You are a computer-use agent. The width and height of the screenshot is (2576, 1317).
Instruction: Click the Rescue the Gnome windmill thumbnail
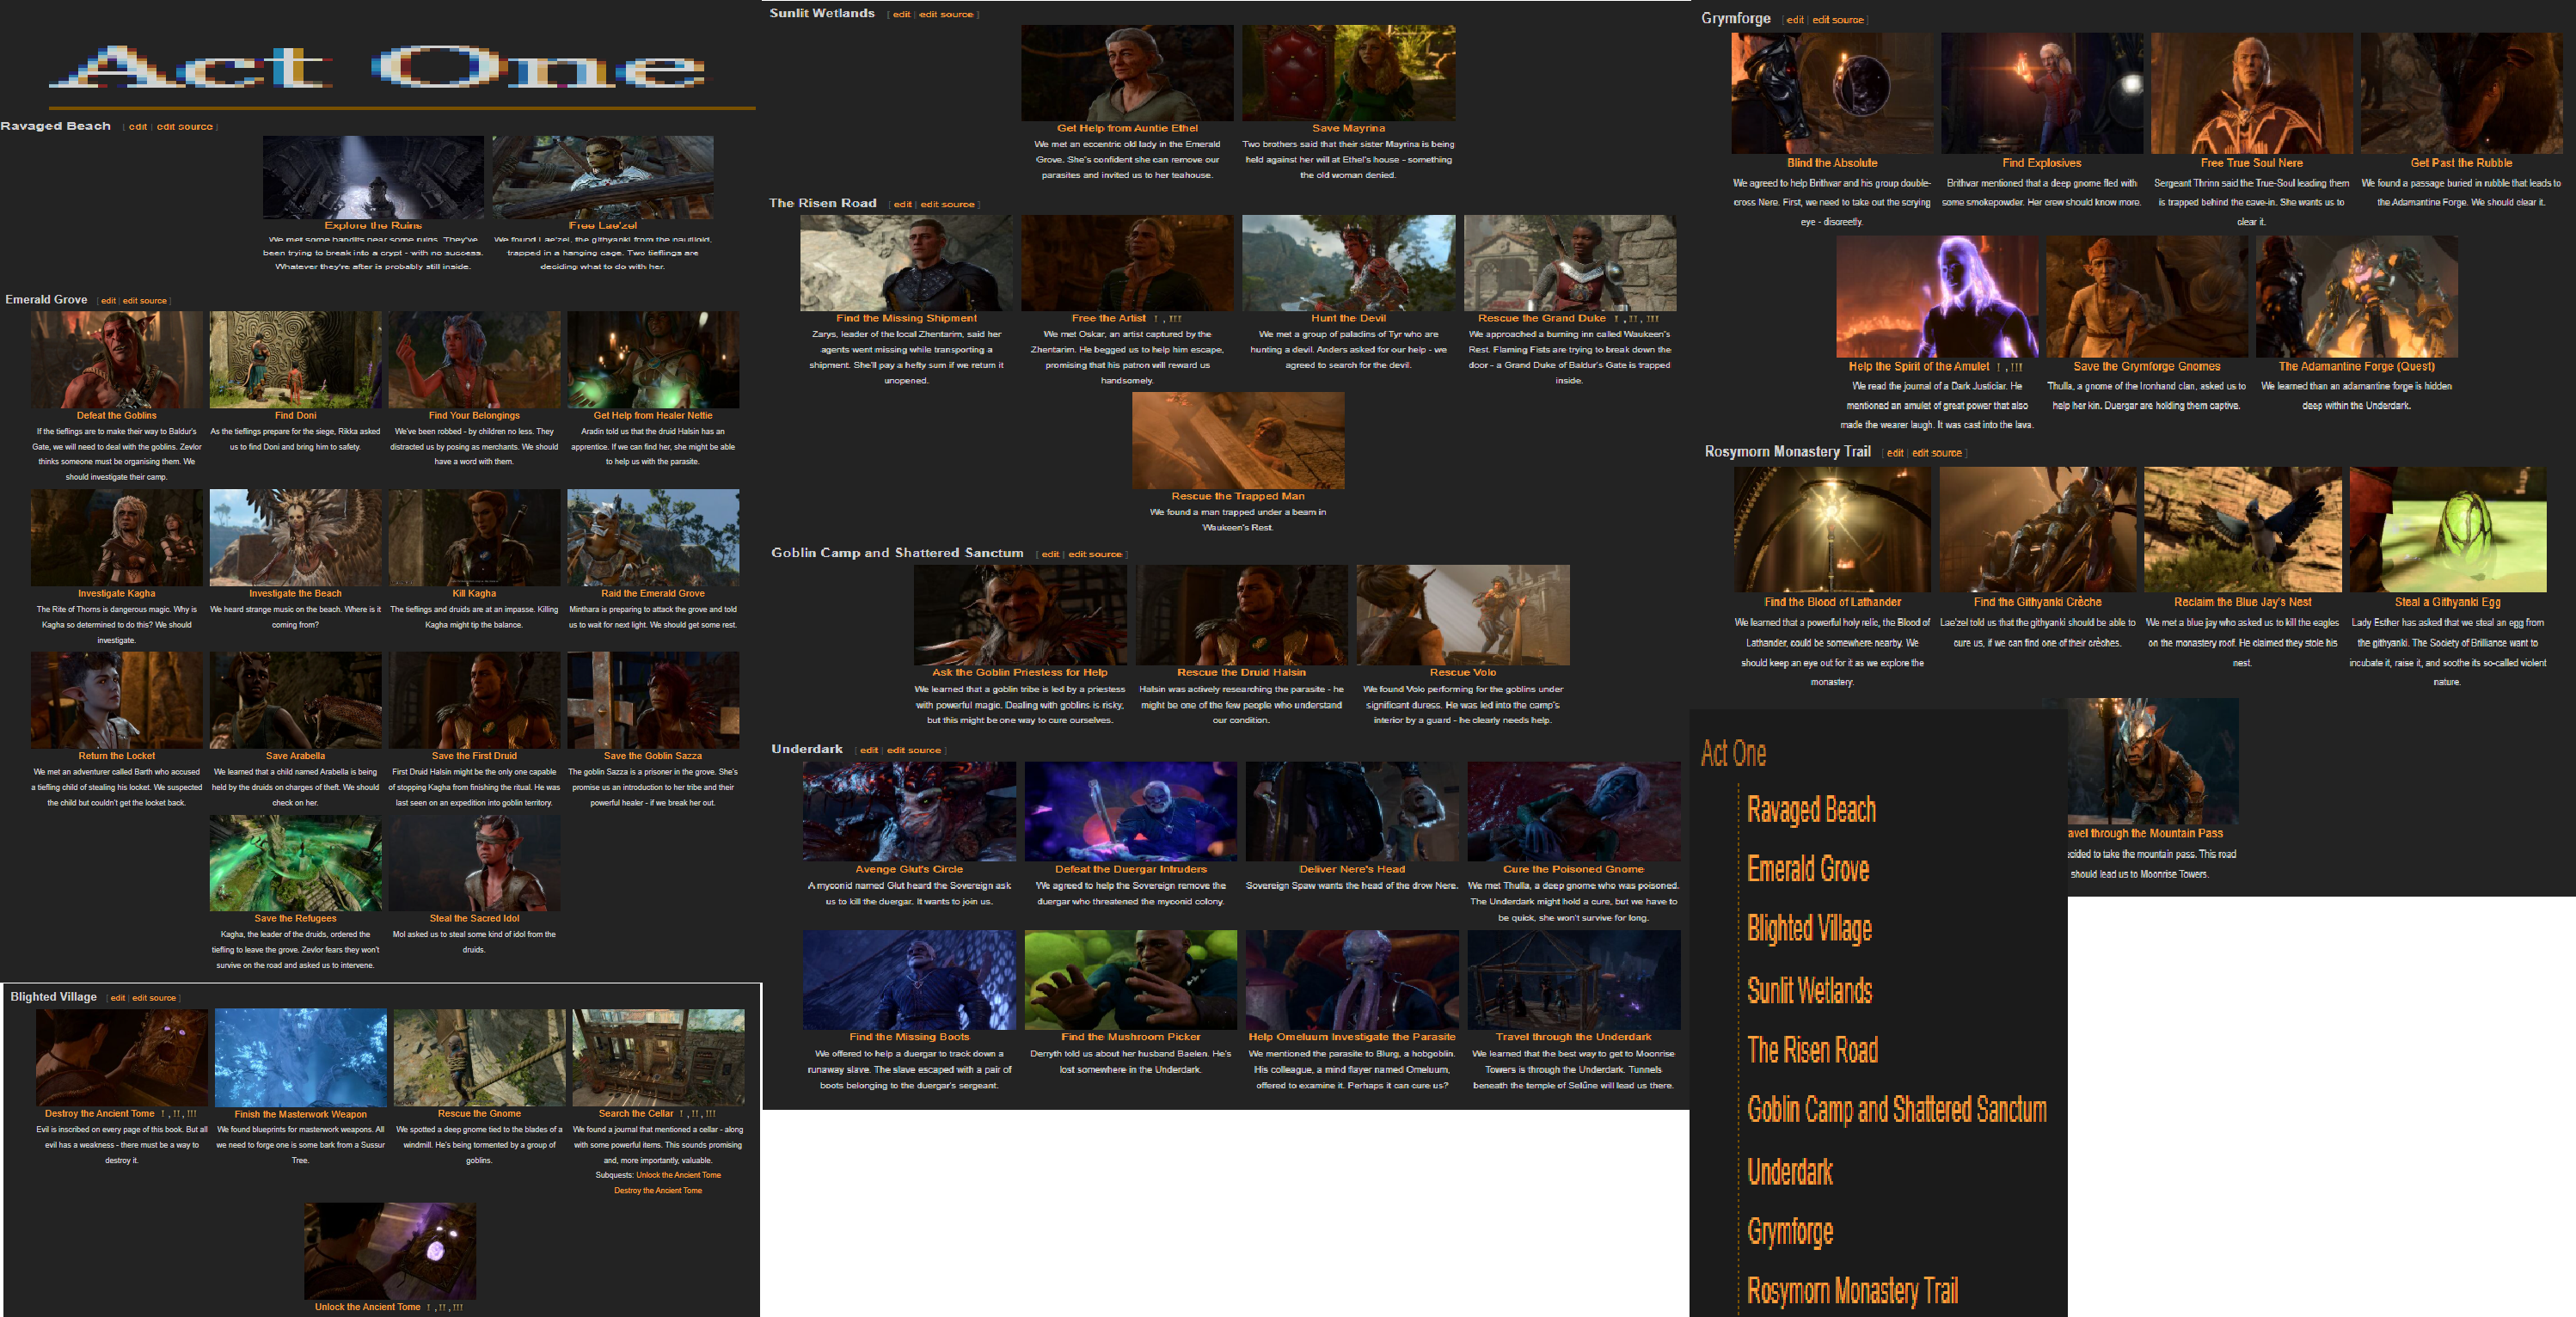pyautogui.click(x=479, y=1057)
